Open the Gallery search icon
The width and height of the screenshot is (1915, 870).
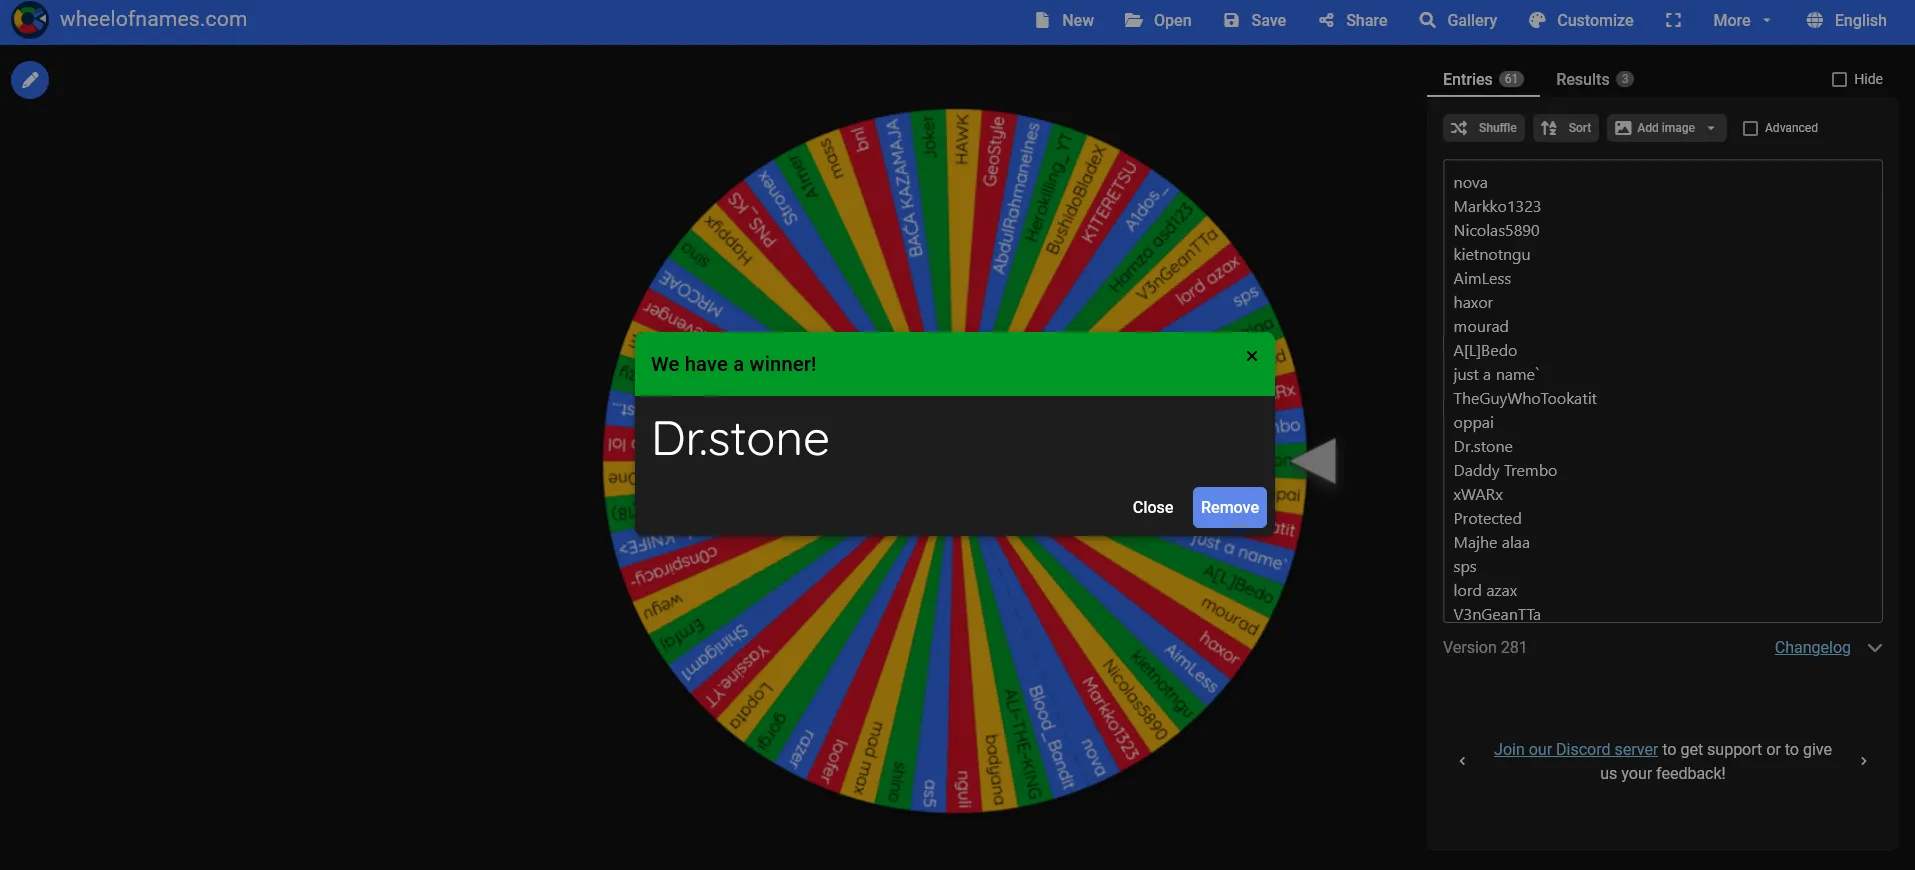click(1427, 20)
